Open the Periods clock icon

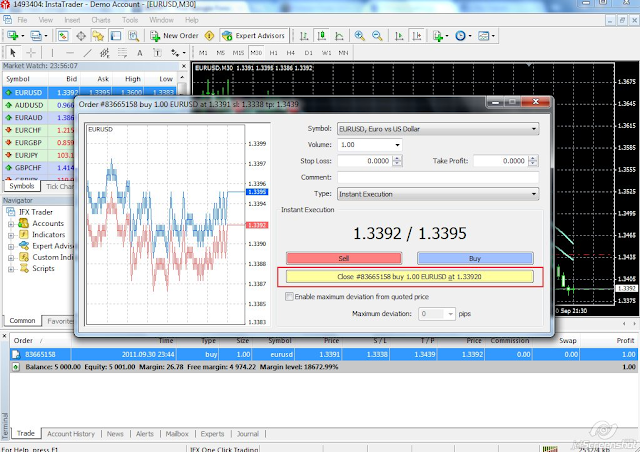pyautogui.click(x=460, y=36)
